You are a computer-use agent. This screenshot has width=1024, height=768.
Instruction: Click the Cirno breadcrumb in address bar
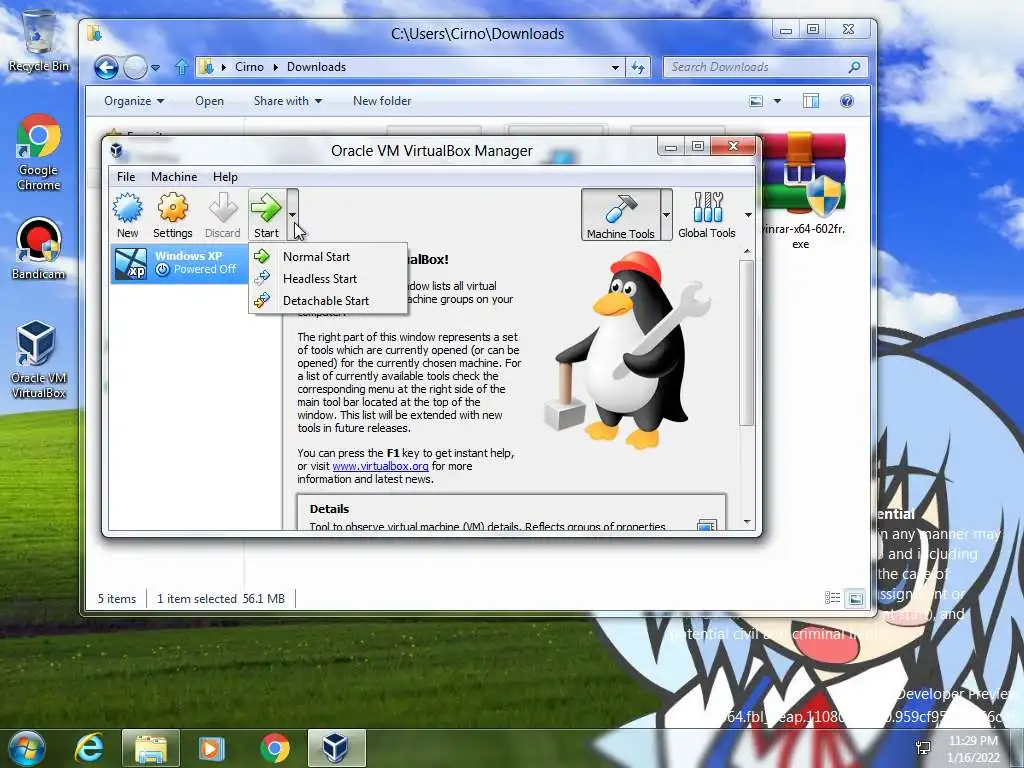tap(249, 67)
